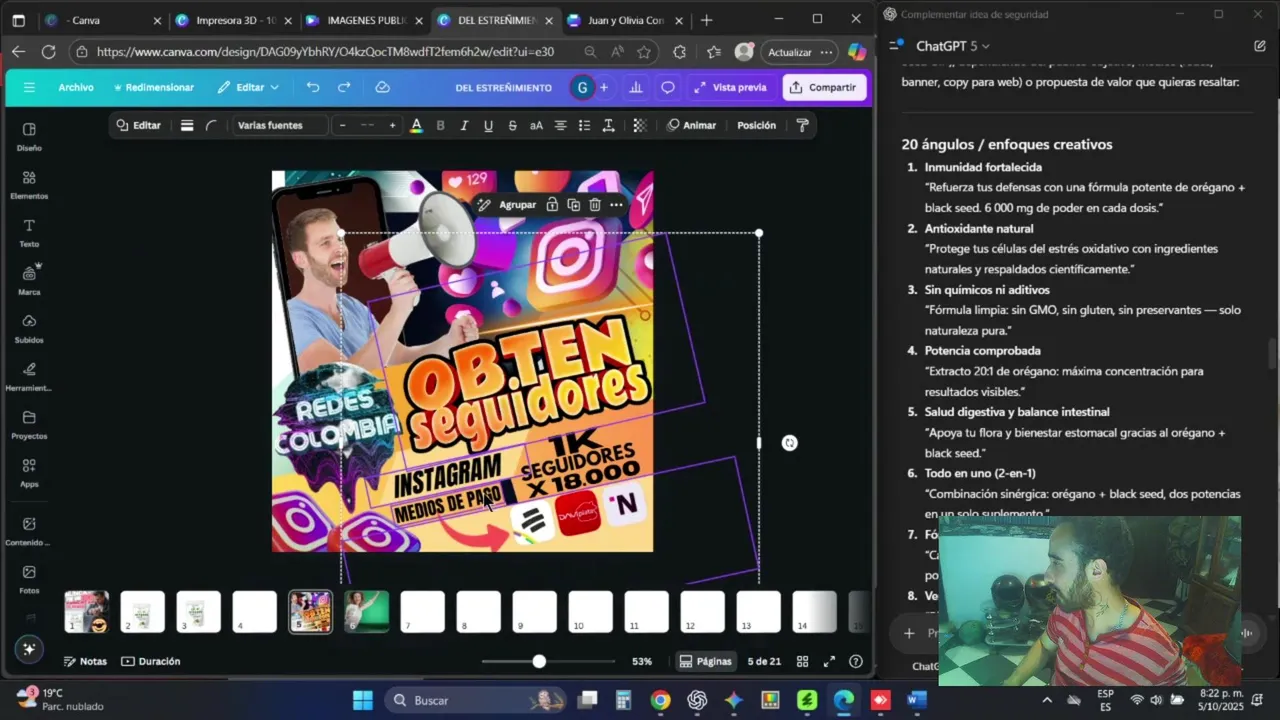
Task: Open the Elementos panel
Action: point(29,184)
